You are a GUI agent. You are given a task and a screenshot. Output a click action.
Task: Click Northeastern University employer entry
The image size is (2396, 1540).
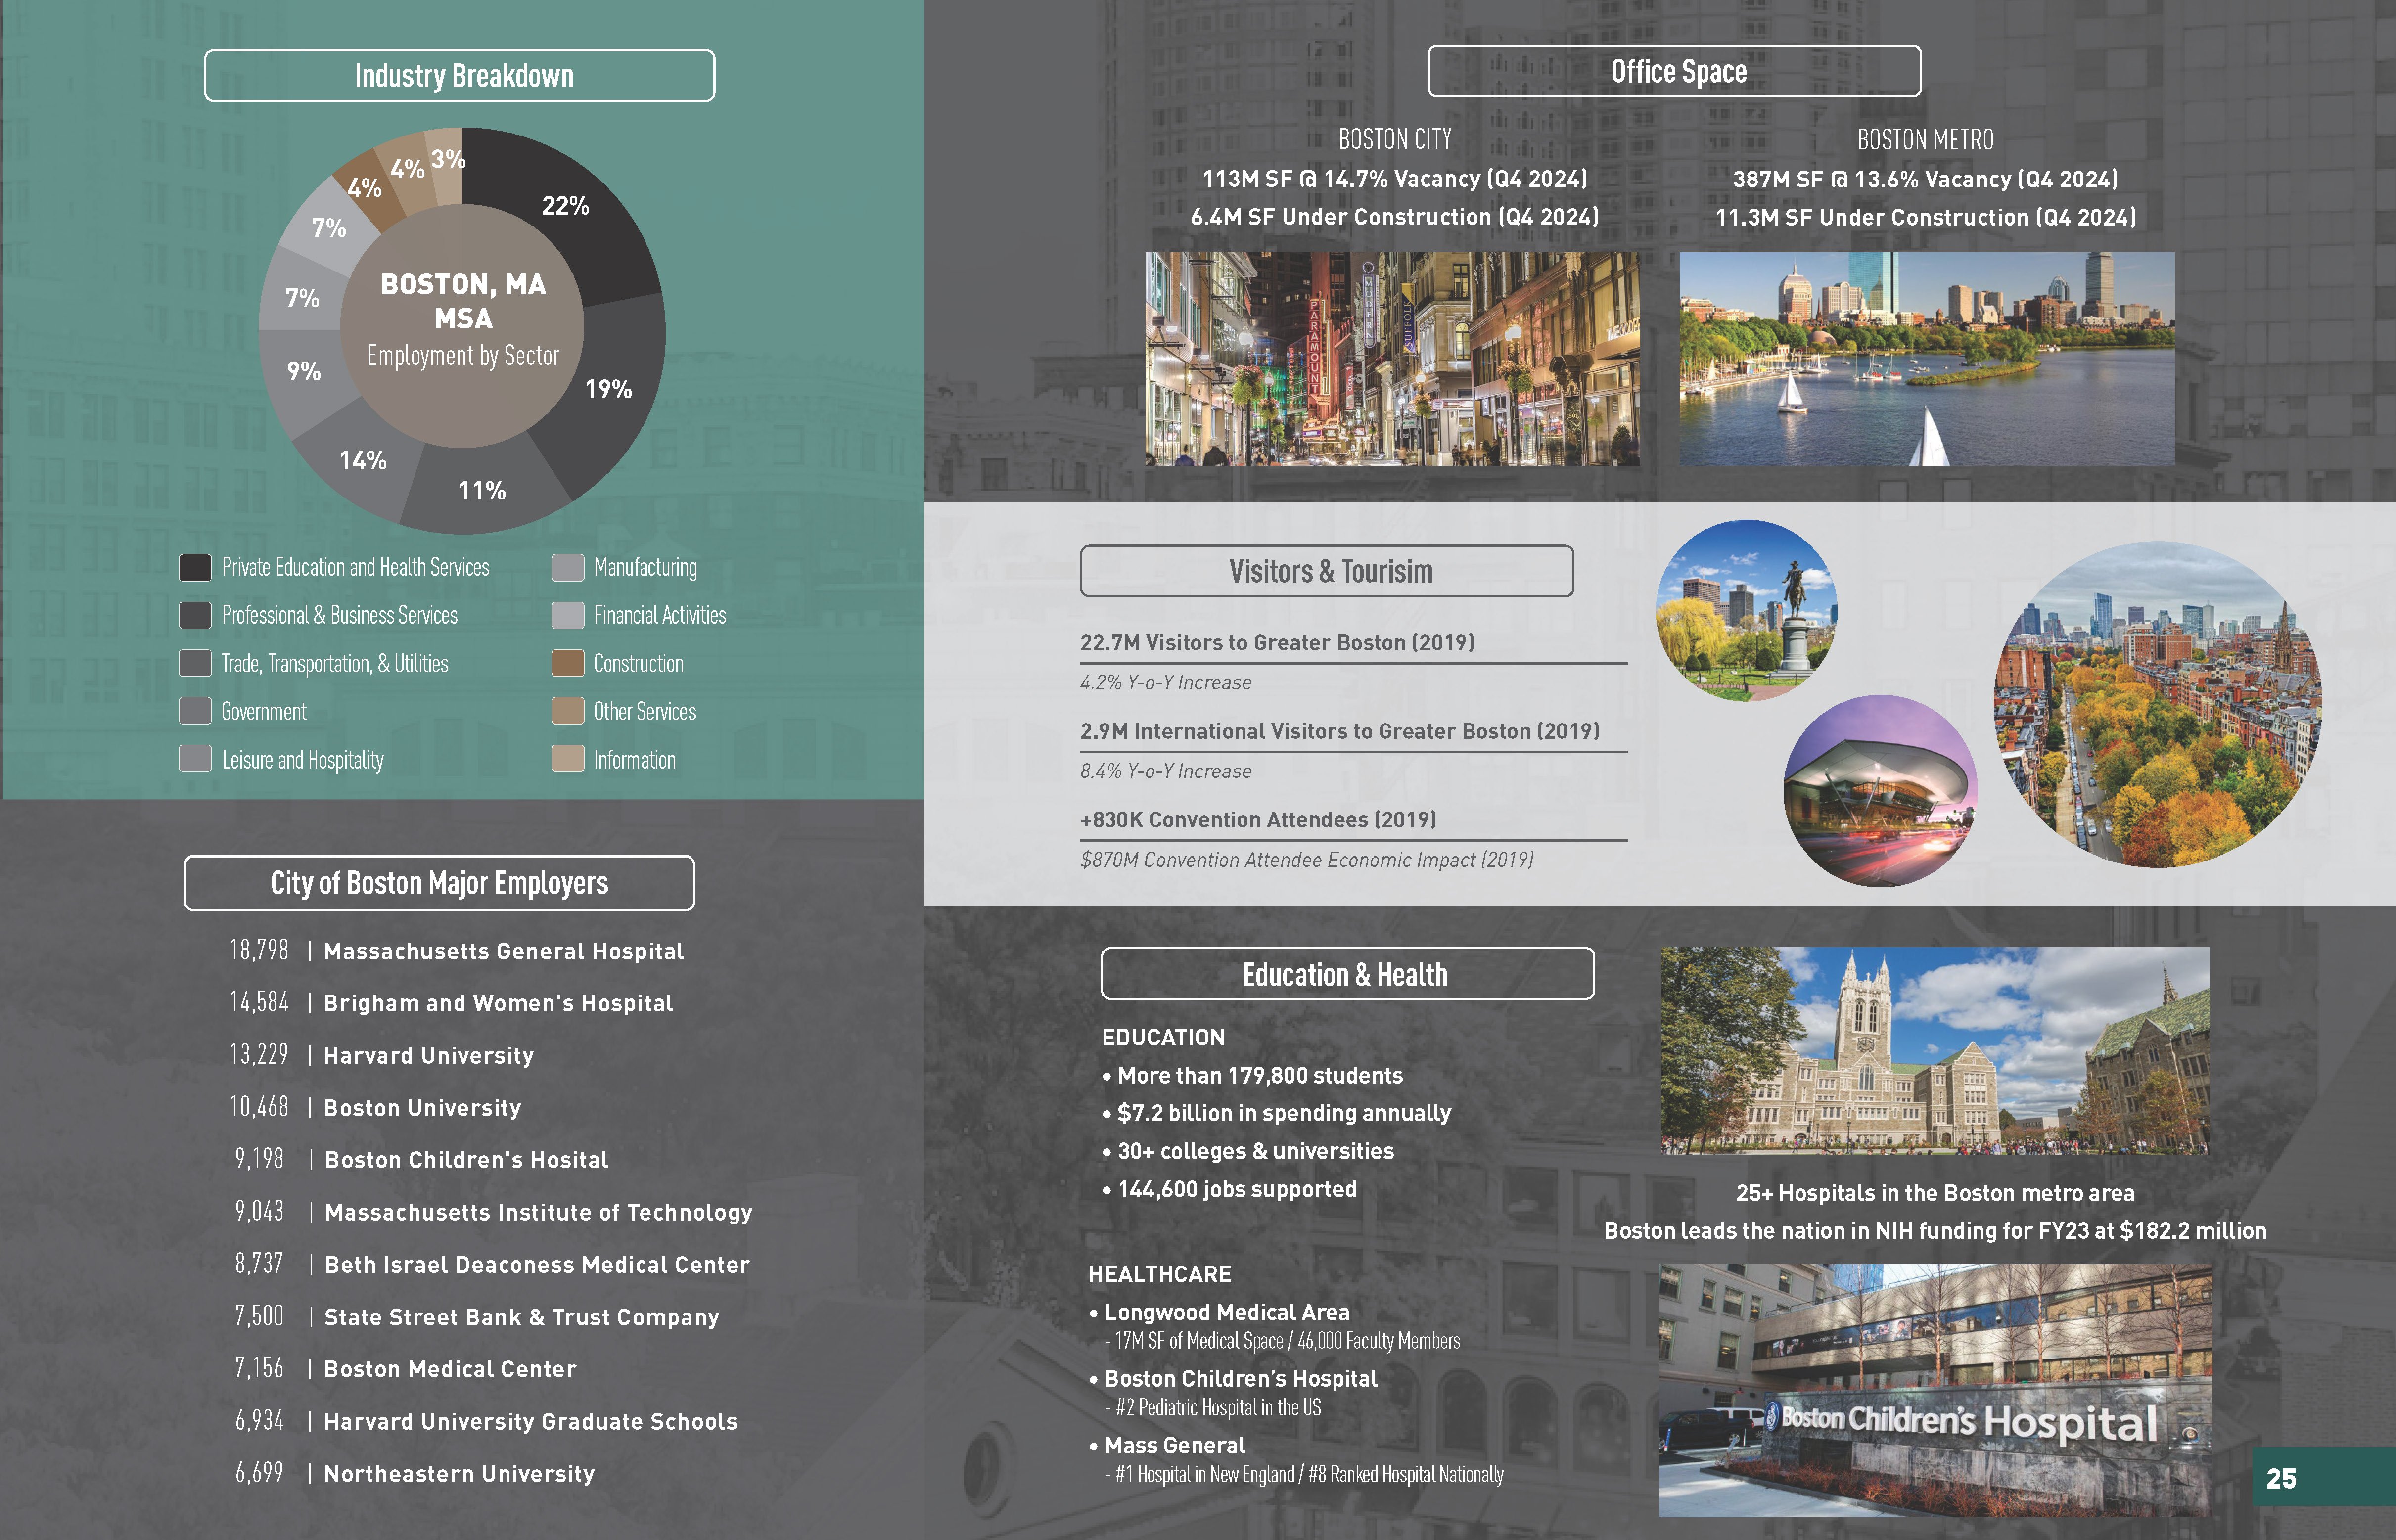click(459, 1474)
